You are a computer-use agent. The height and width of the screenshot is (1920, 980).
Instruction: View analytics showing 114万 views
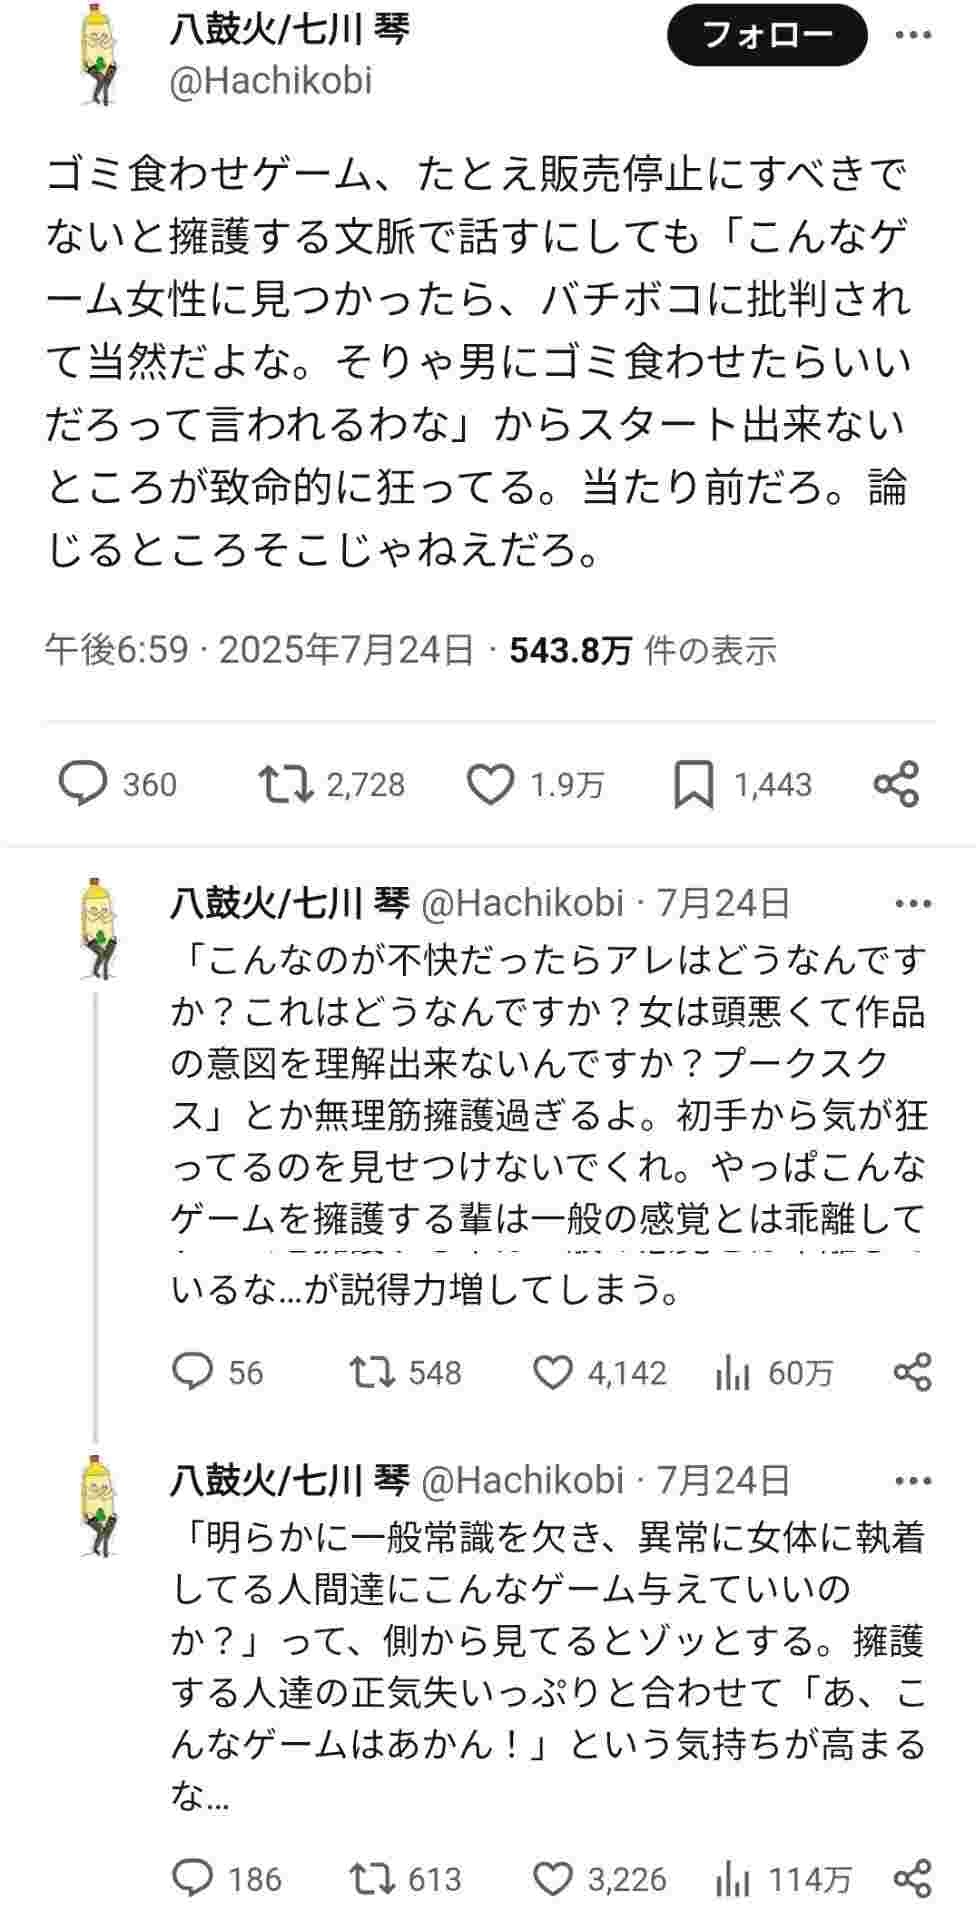[x=733, y=1880]
